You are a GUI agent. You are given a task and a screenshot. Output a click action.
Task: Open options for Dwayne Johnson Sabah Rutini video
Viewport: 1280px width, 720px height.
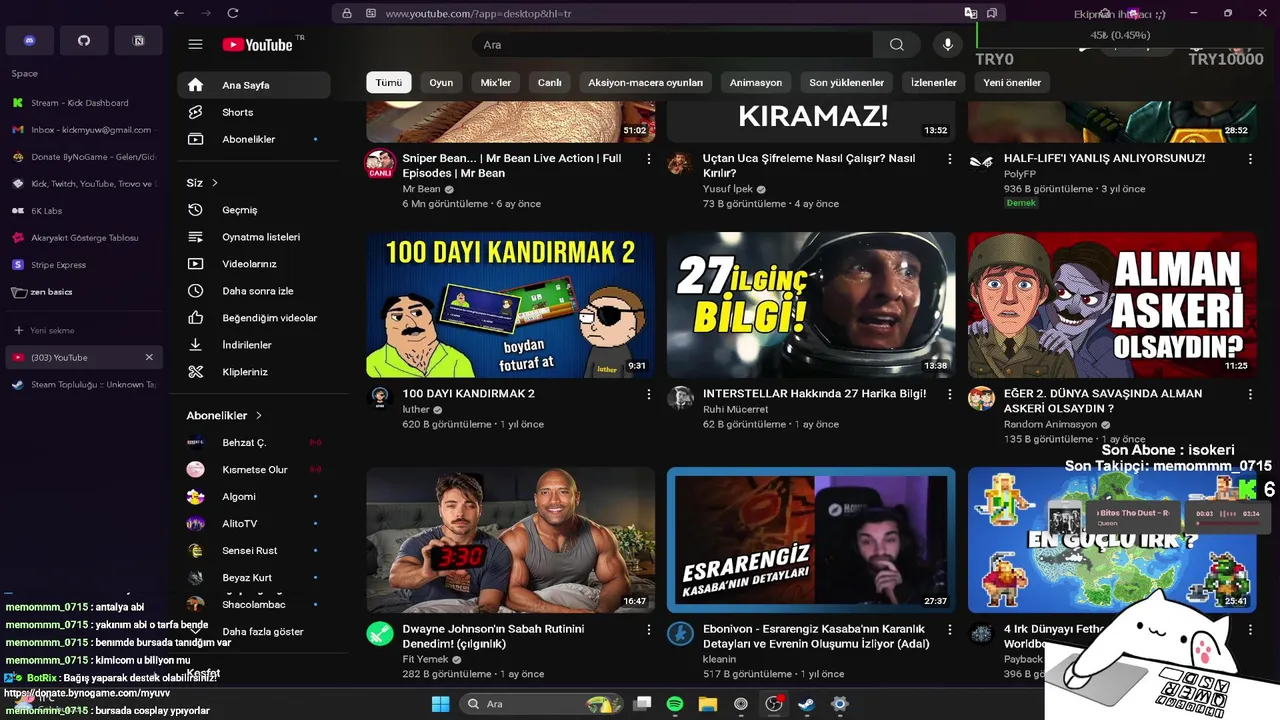[649, 630]
